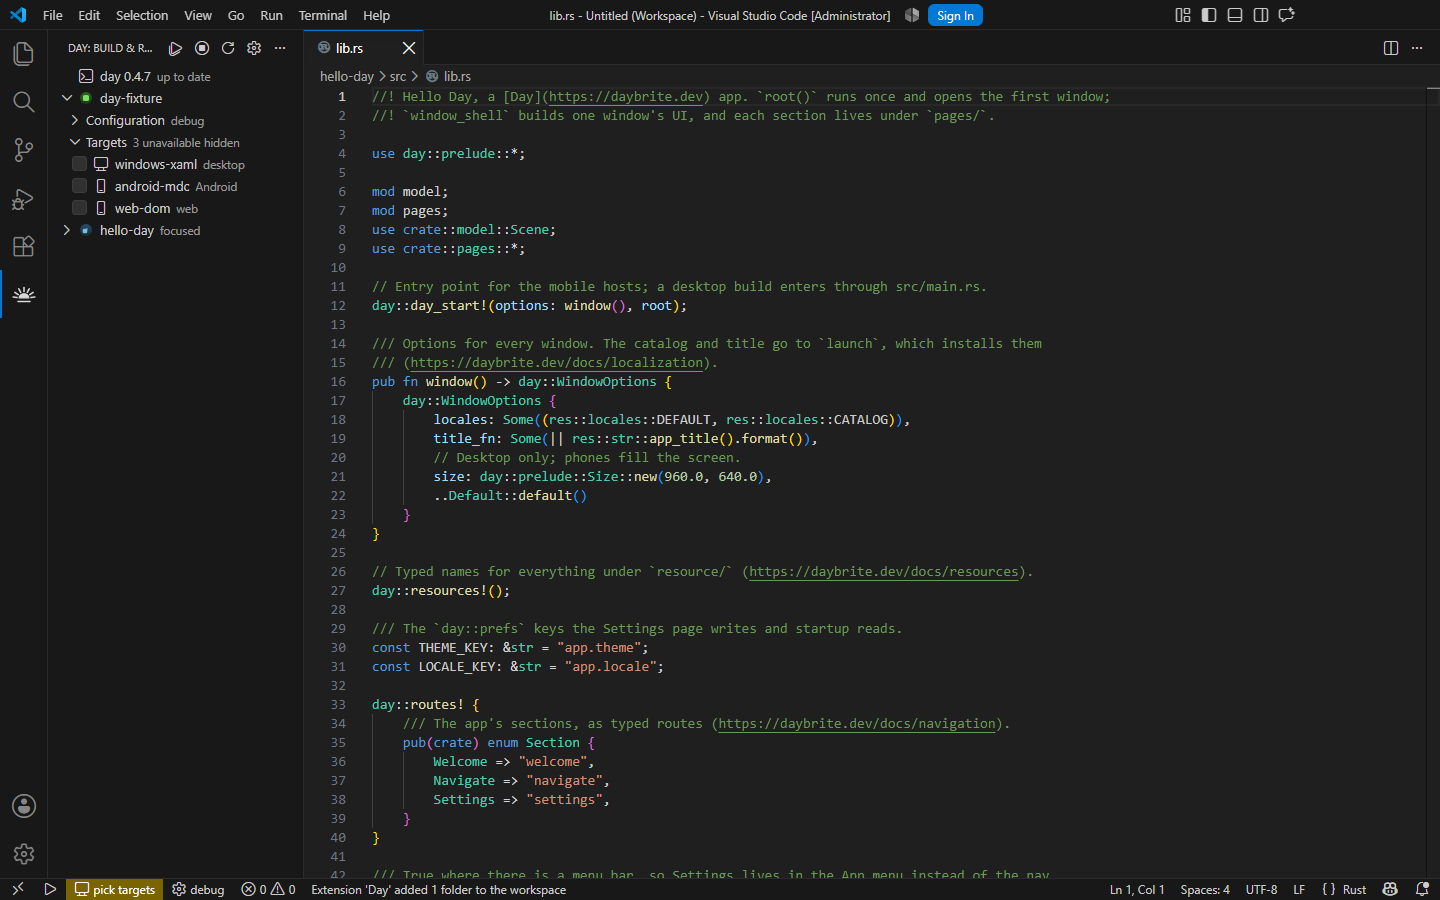Toggle the bottom Panel visibility
This screenshot has height=900, width=1440.
click(1235, 15)
